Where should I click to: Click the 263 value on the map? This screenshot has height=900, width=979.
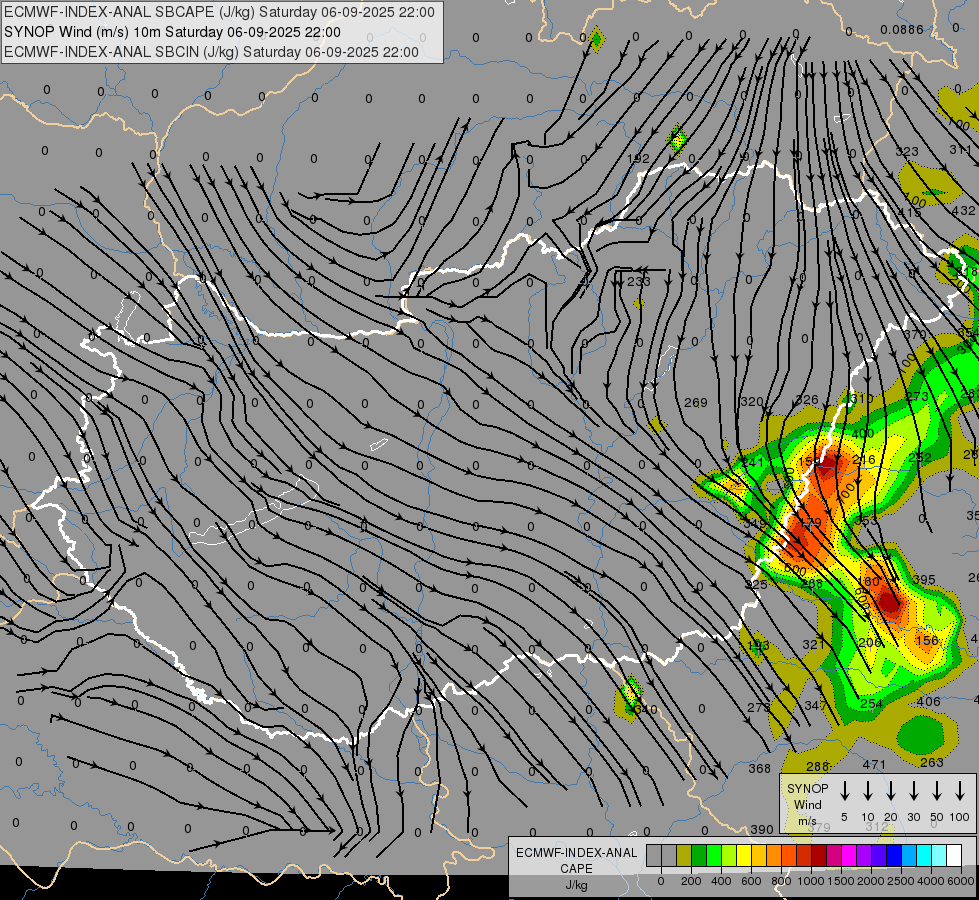click(932, 763)
